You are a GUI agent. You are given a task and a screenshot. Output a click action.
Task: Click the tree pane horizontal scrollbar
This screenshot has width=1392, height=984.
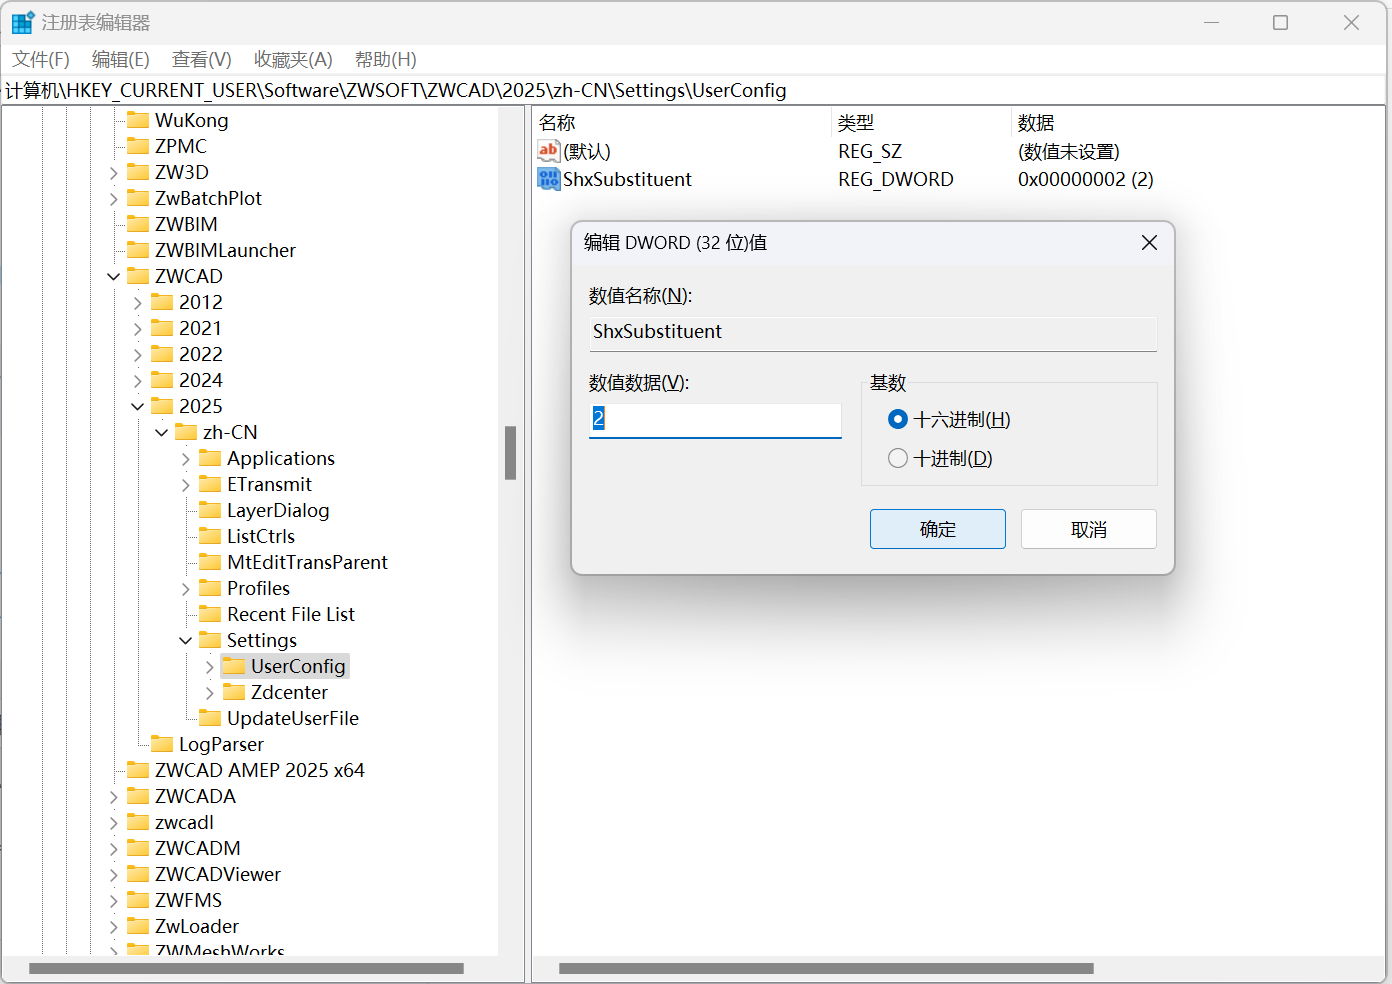coord(246,968)
